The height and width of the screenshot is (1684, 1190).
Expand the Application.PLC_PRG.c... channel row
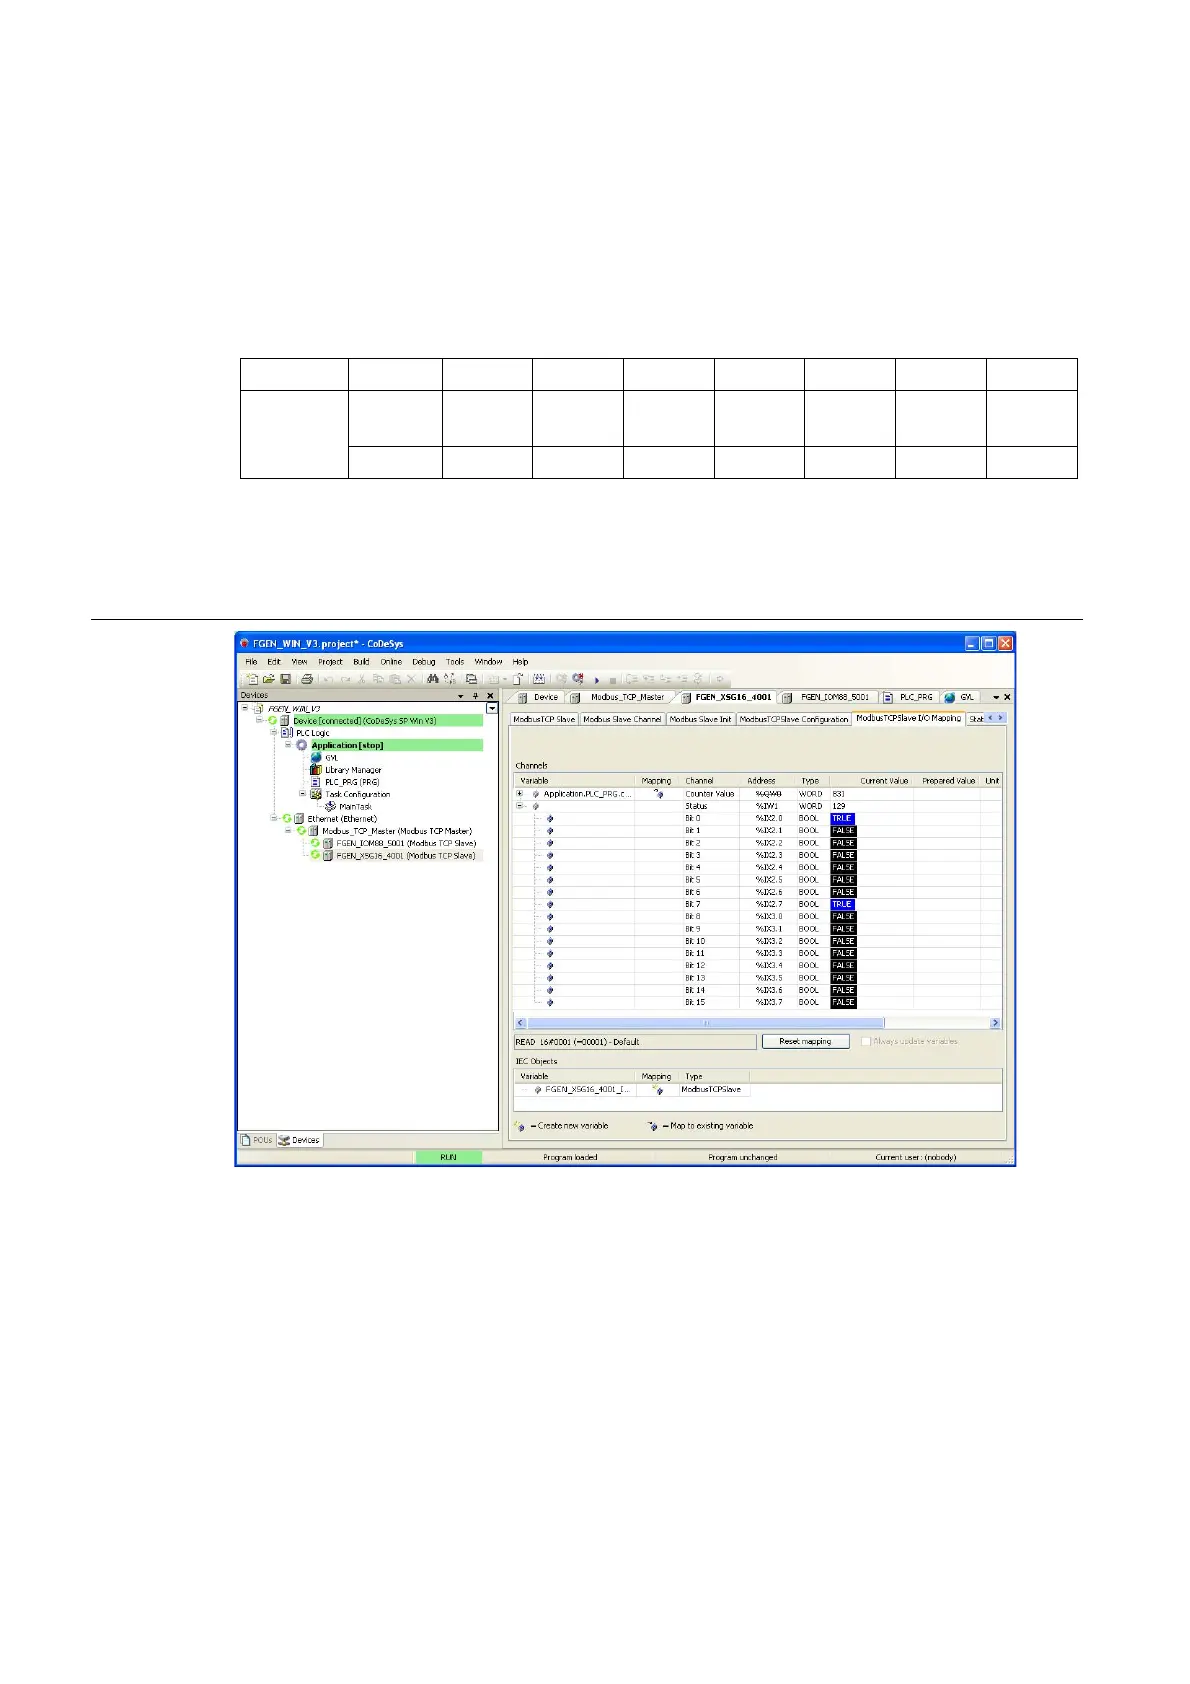(x=519, y=794)
